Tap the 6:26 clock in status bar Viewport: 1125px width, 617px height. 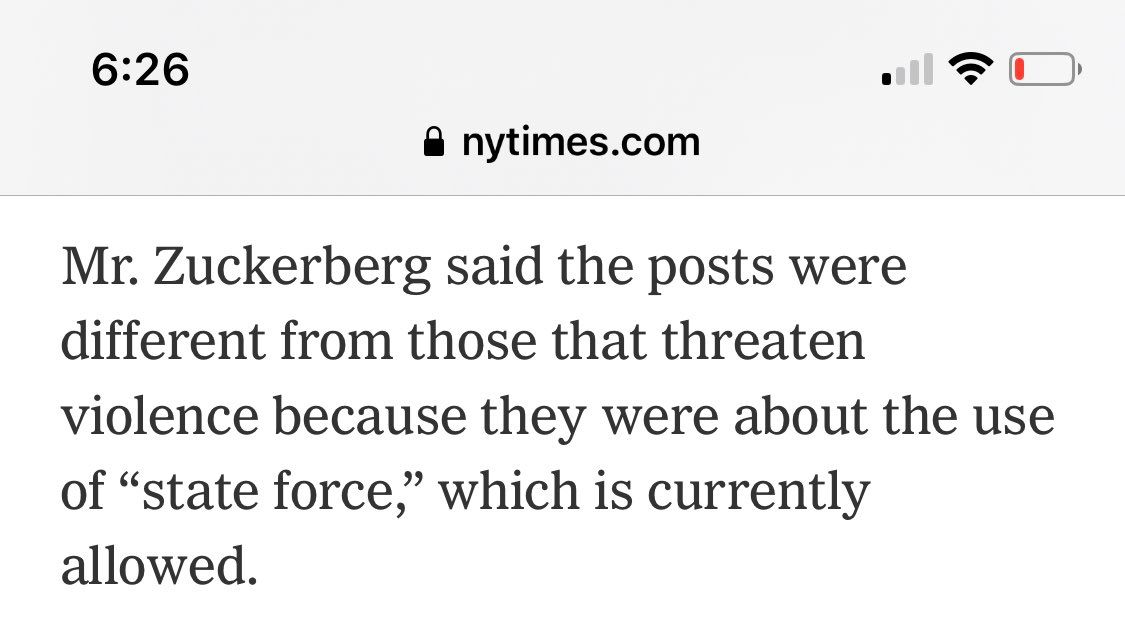(x=140, y=70)
